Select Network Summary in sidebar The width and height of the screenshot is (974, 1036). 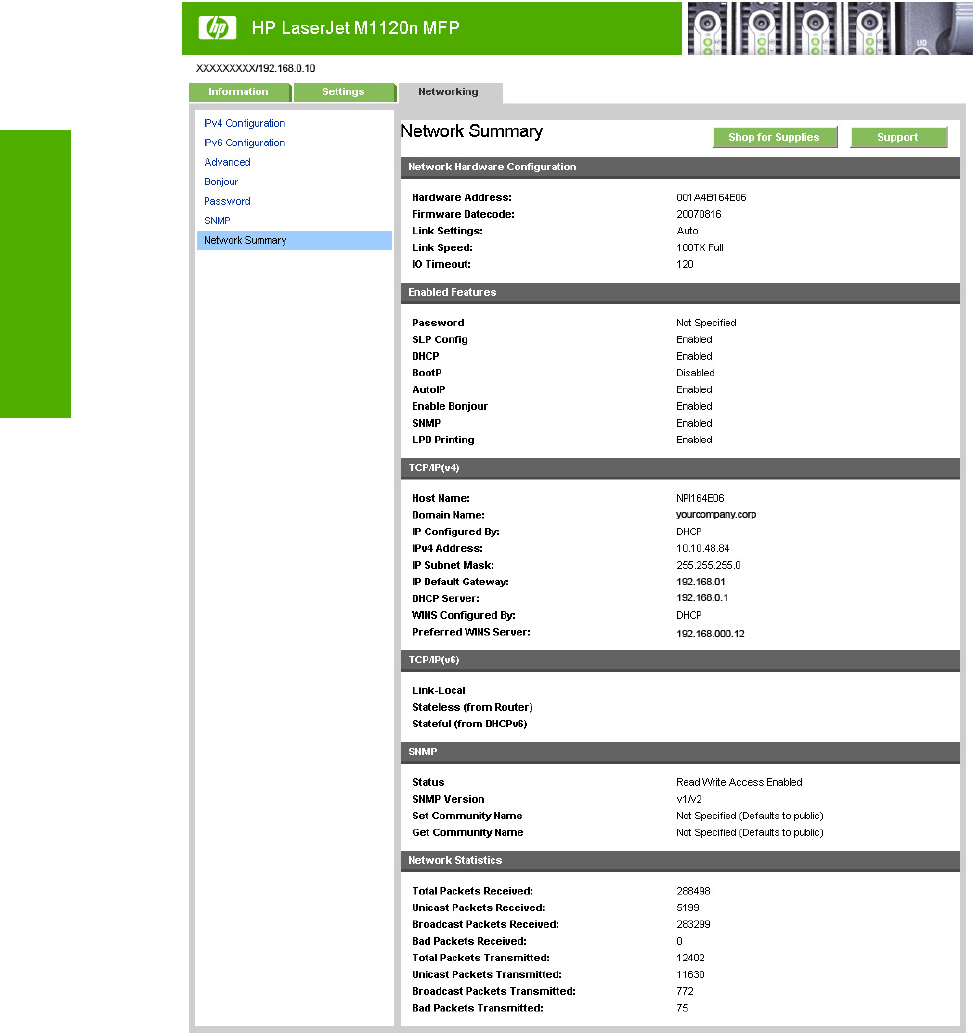coord(294,240)
